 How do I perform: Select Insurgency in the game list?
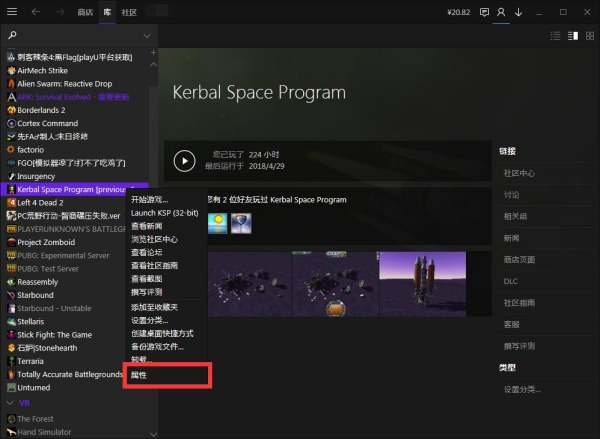pyautogui.click(x=36, y=176)
